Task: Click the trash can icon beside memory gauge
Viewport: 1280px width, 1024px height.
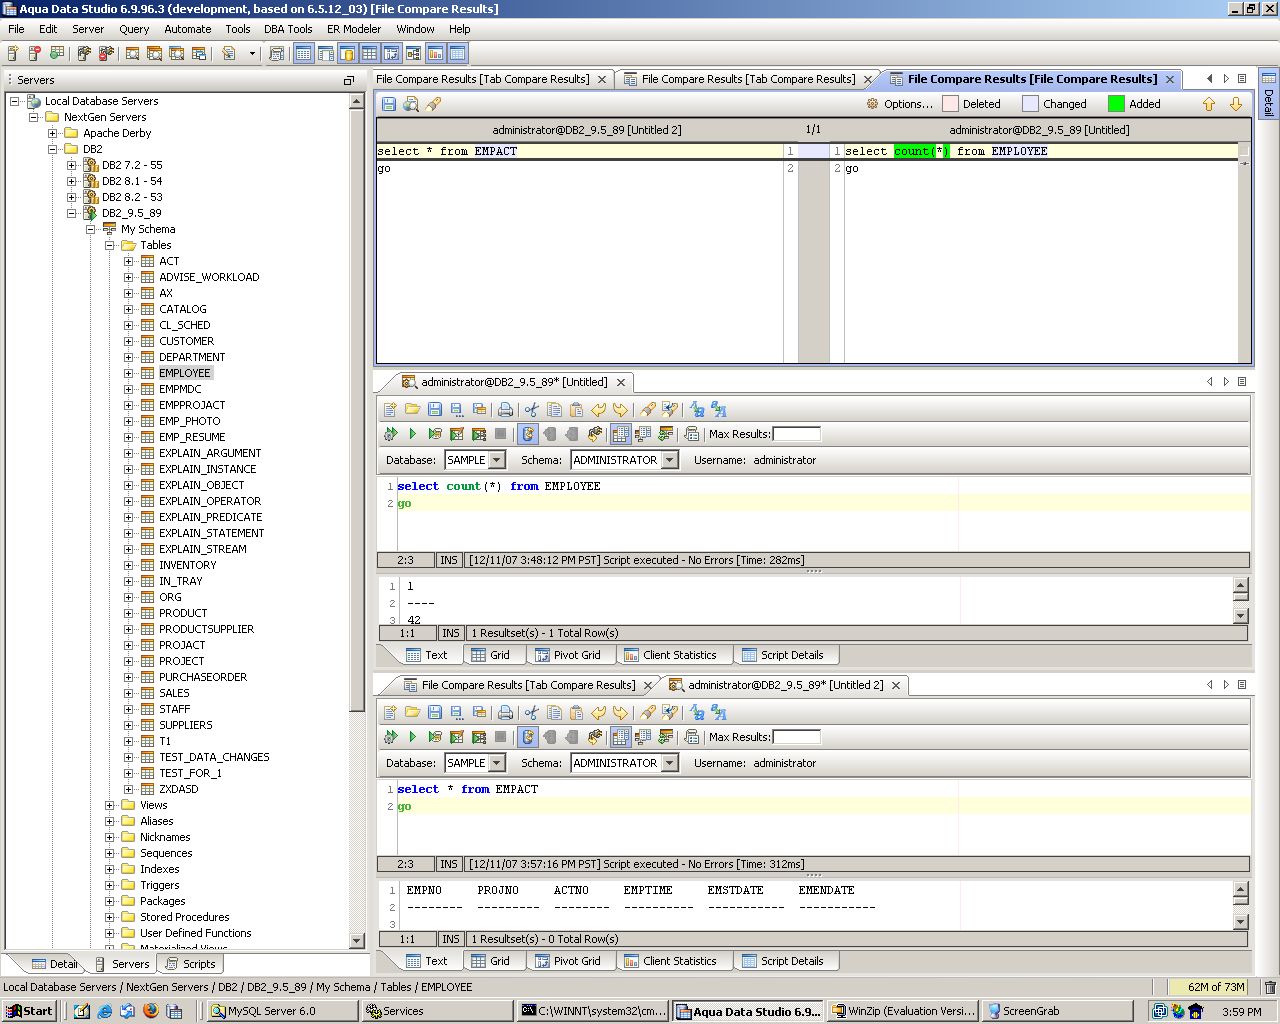Action: (x=1269, y=987)
